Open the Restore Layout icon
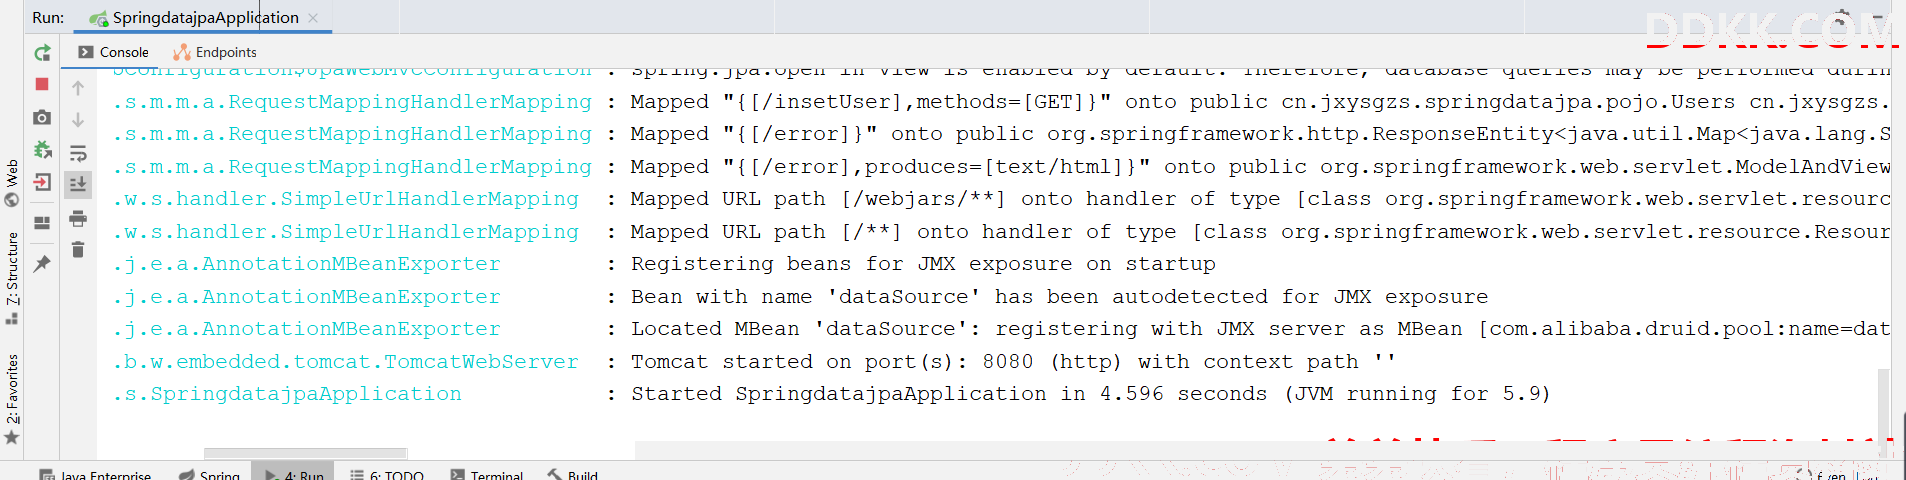Image resolution: width=1906 pixels, height=480 pixels. [x=42, y=223]
